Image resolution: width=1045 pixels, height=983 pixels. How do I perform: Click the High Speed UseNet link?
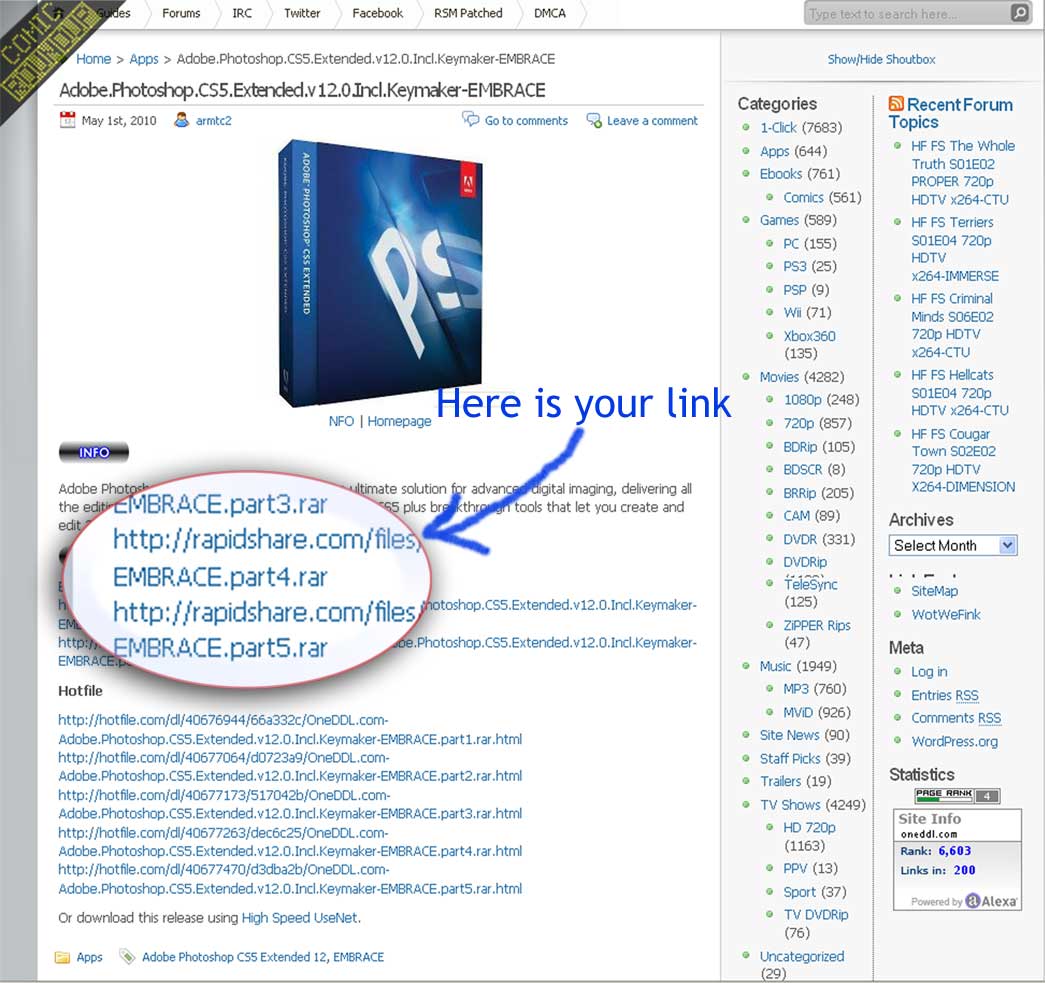(300, 918)
